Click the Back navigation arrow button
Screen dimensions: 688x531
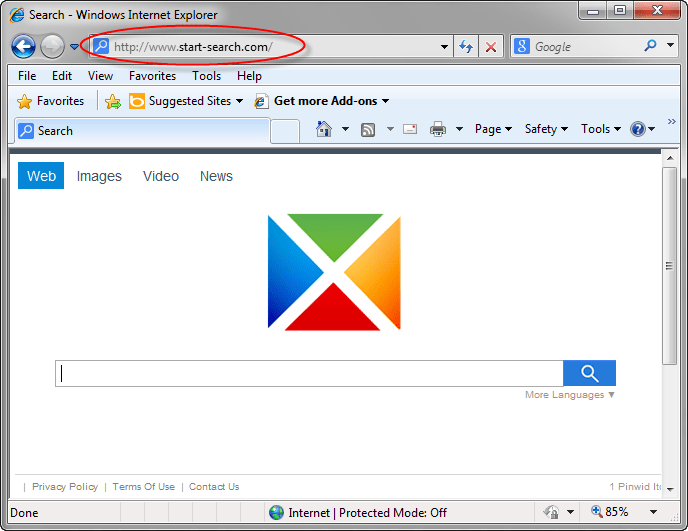click(23, 47)
